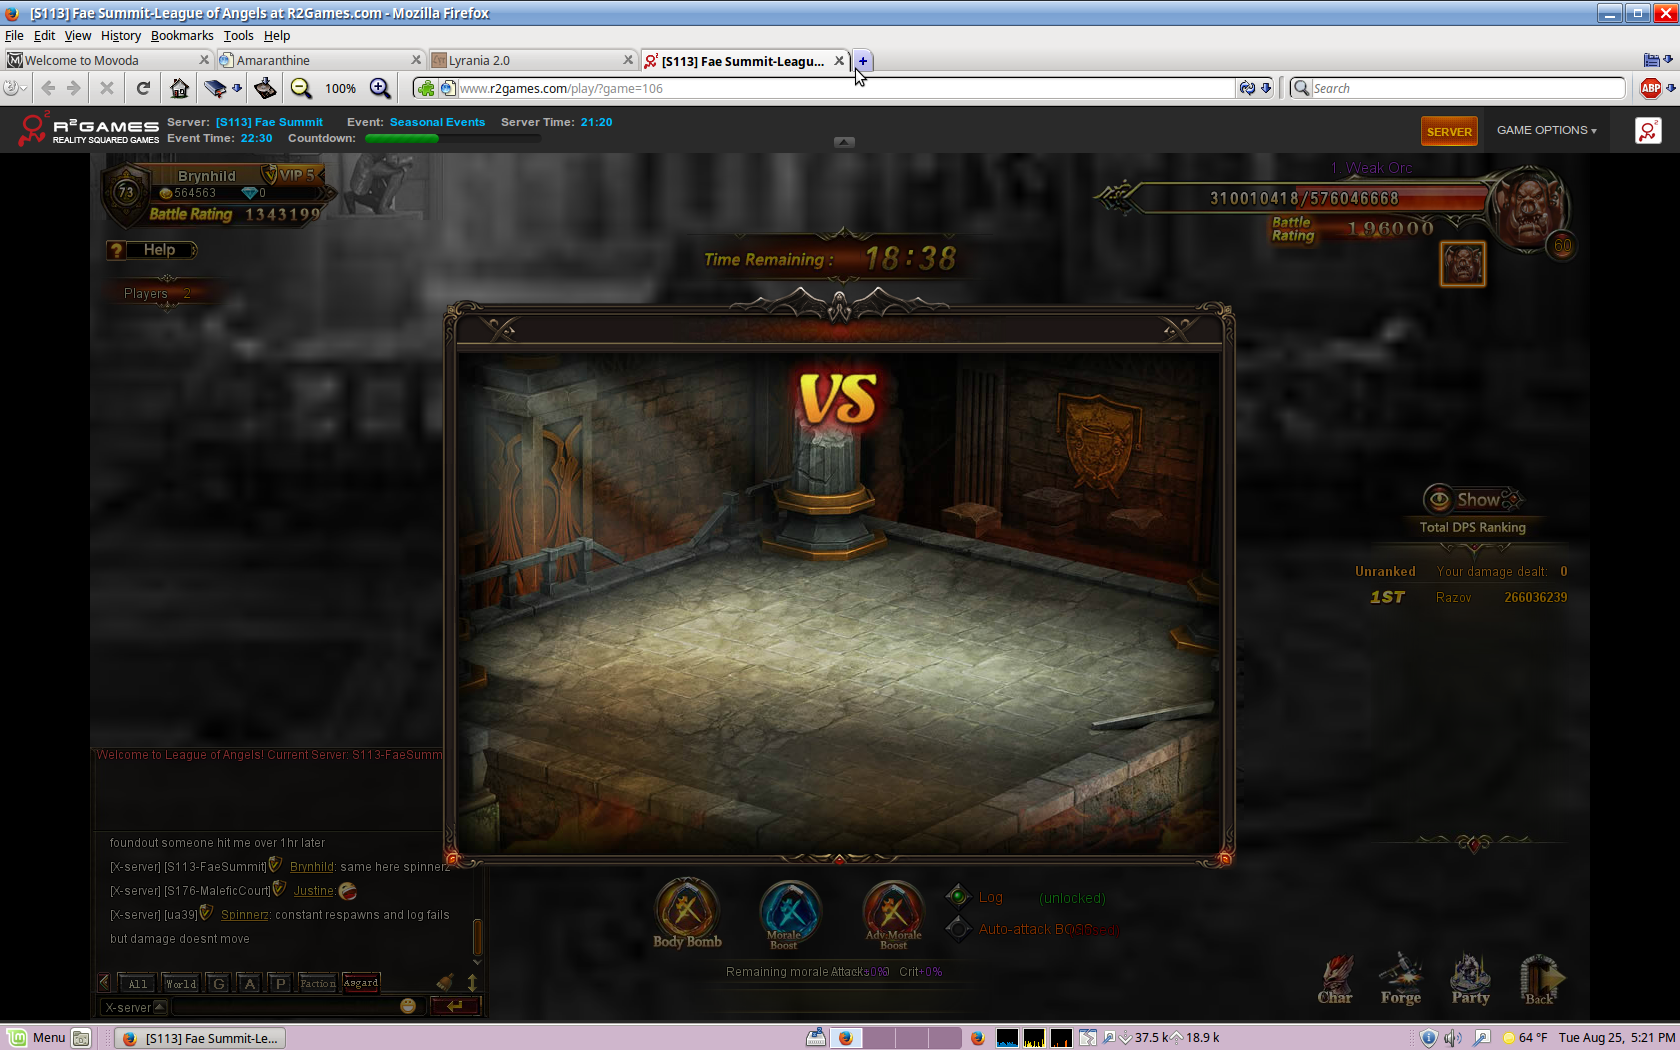Expand the GAME OPTIONS menu
Image resolution: width=1680 pixels, height=1050 pixels.
tap(1546, 130)
